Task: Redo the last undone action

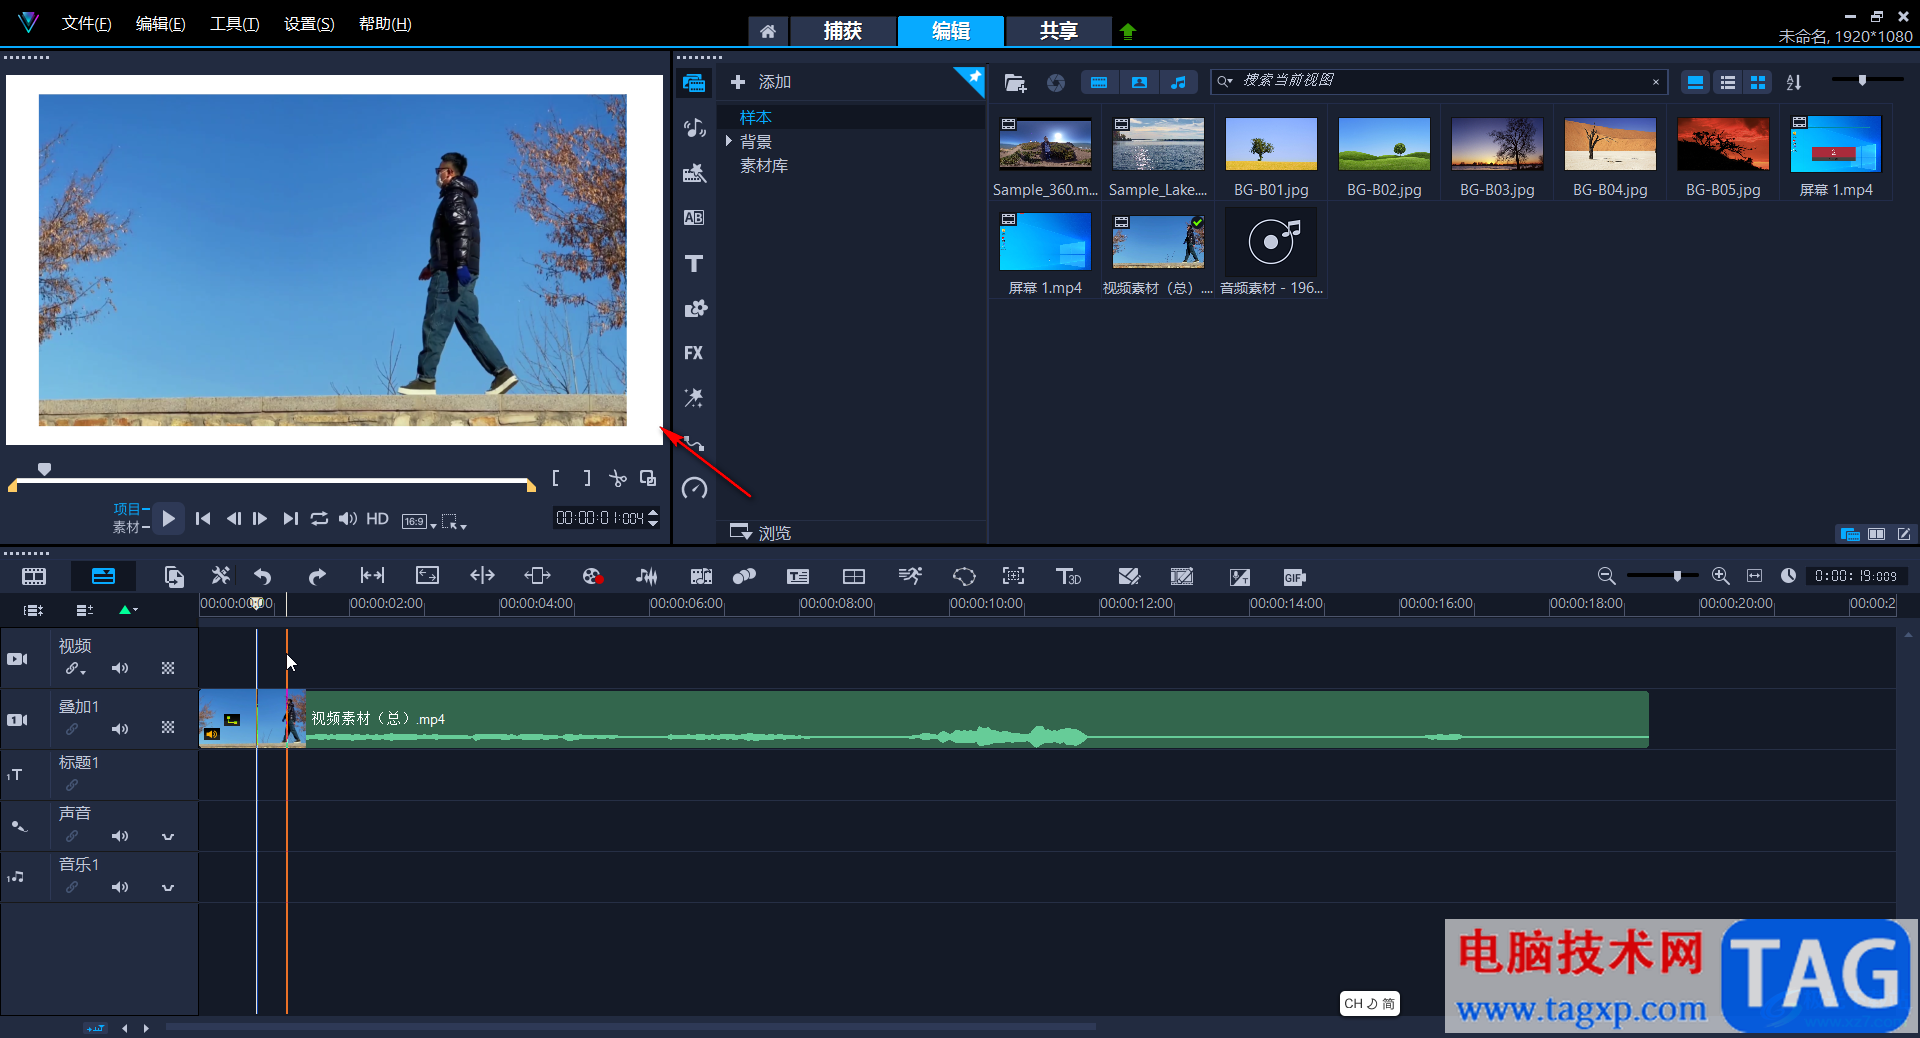Action: pyautogui.click(x=317, y=577)
